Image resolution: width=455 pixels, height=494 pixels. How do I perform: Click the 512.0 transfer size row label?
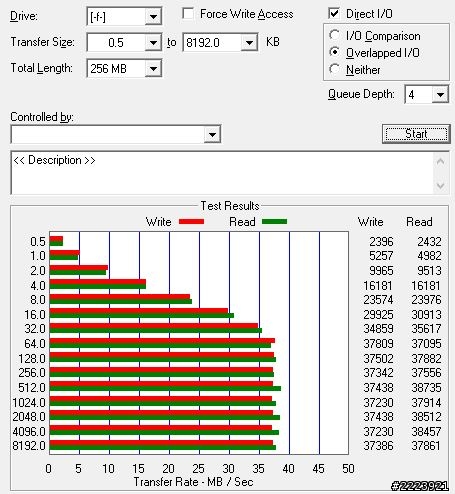pos(32,387)
